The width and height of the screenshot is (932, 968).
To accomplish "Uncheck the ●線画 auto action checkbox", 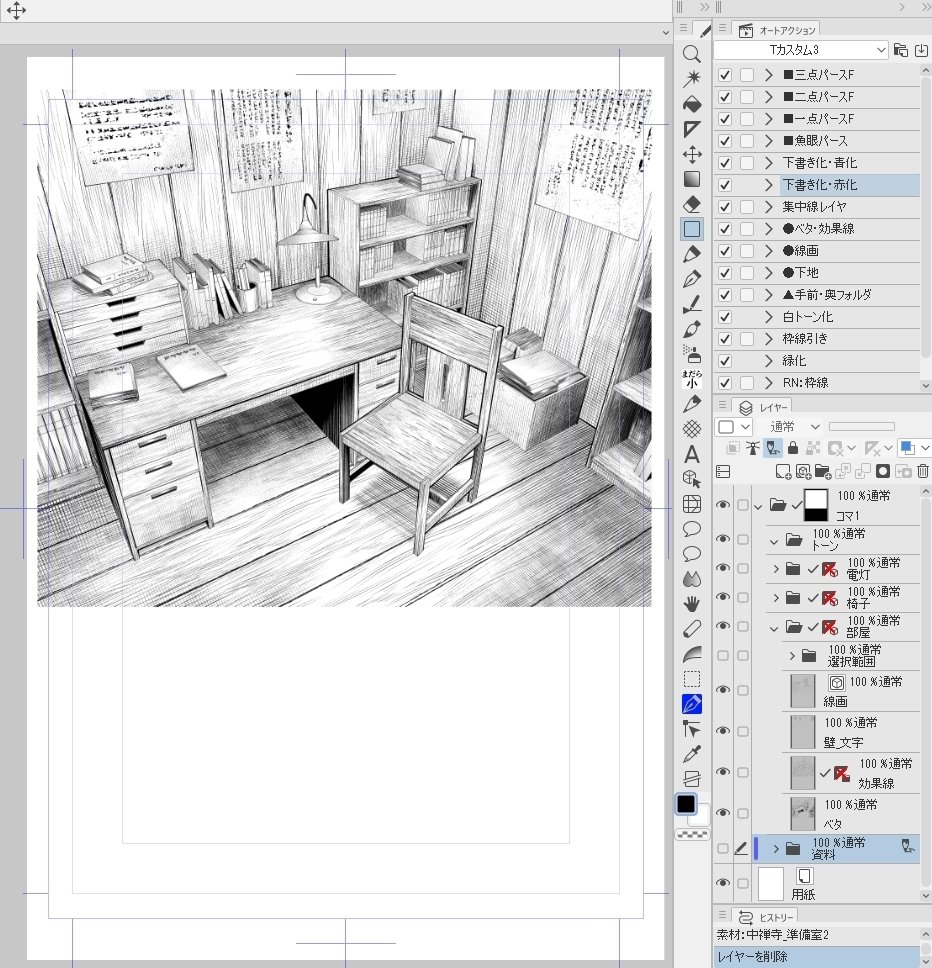I will (725, 251).
